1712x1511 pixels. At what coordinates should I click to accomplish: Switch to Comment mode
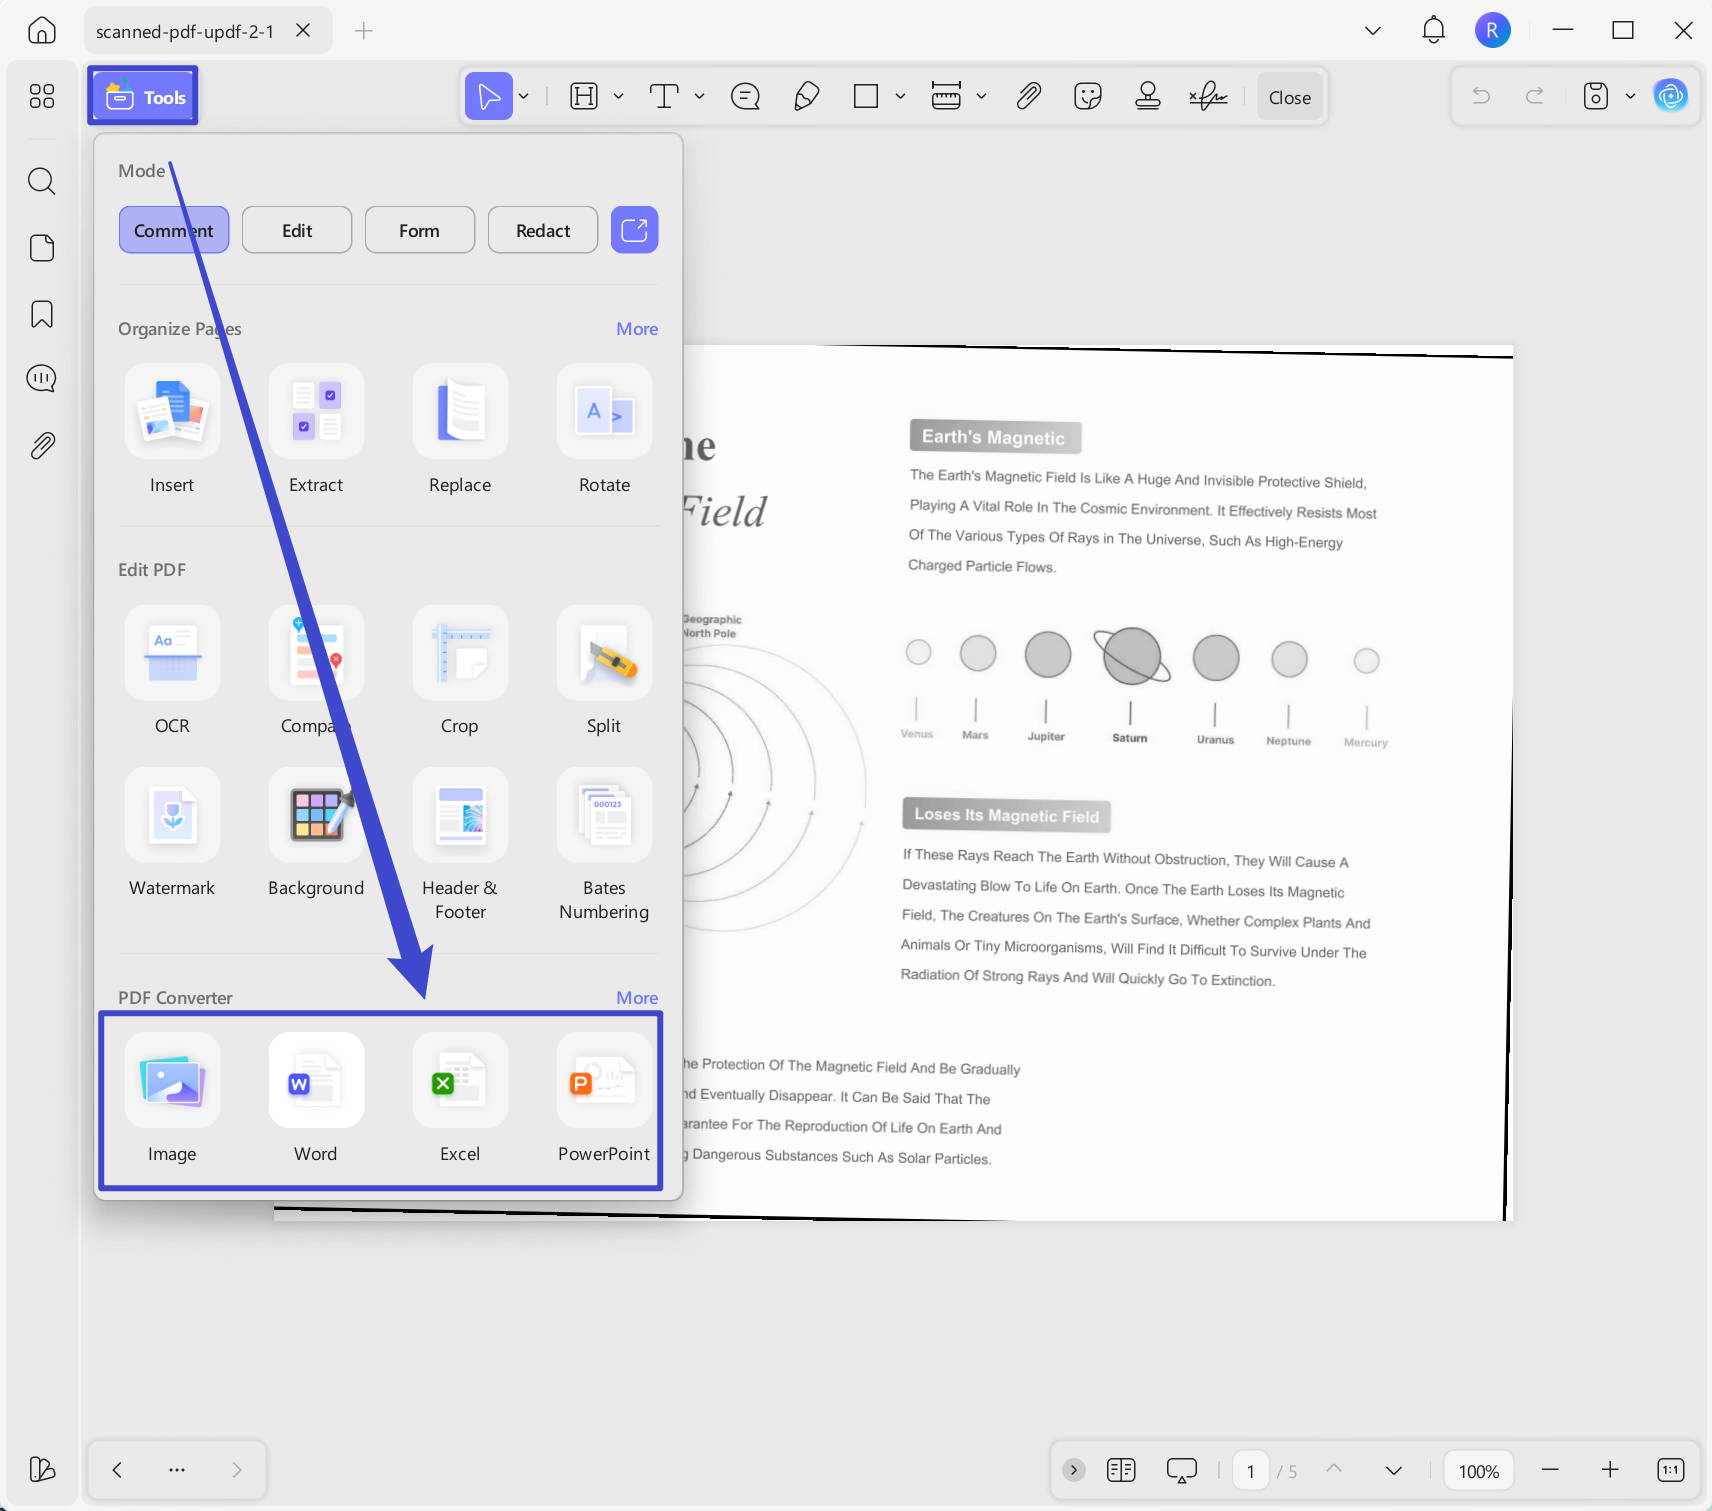coord(174,230)
